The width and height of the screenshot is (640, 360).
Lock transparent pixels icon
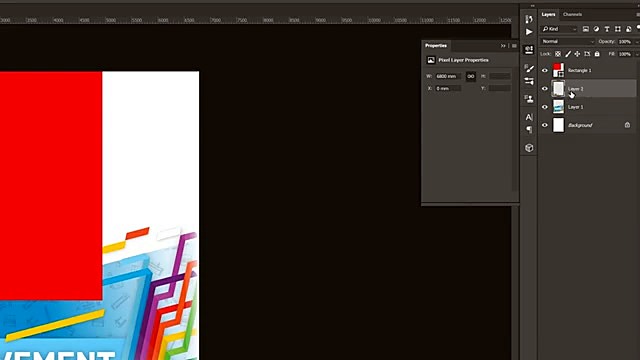pyautogui.click(x=558, y=54)
